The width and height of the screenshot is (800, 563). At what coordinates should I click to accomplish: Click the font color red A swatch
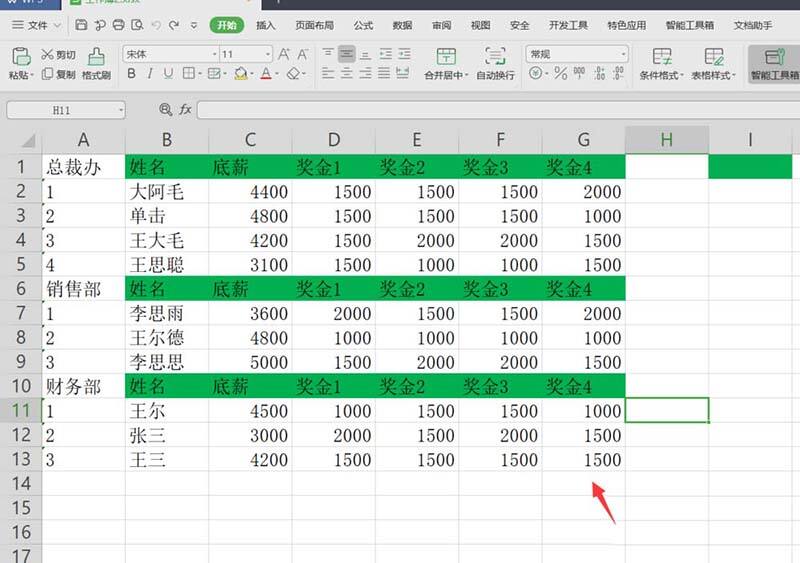pos(267,74)
